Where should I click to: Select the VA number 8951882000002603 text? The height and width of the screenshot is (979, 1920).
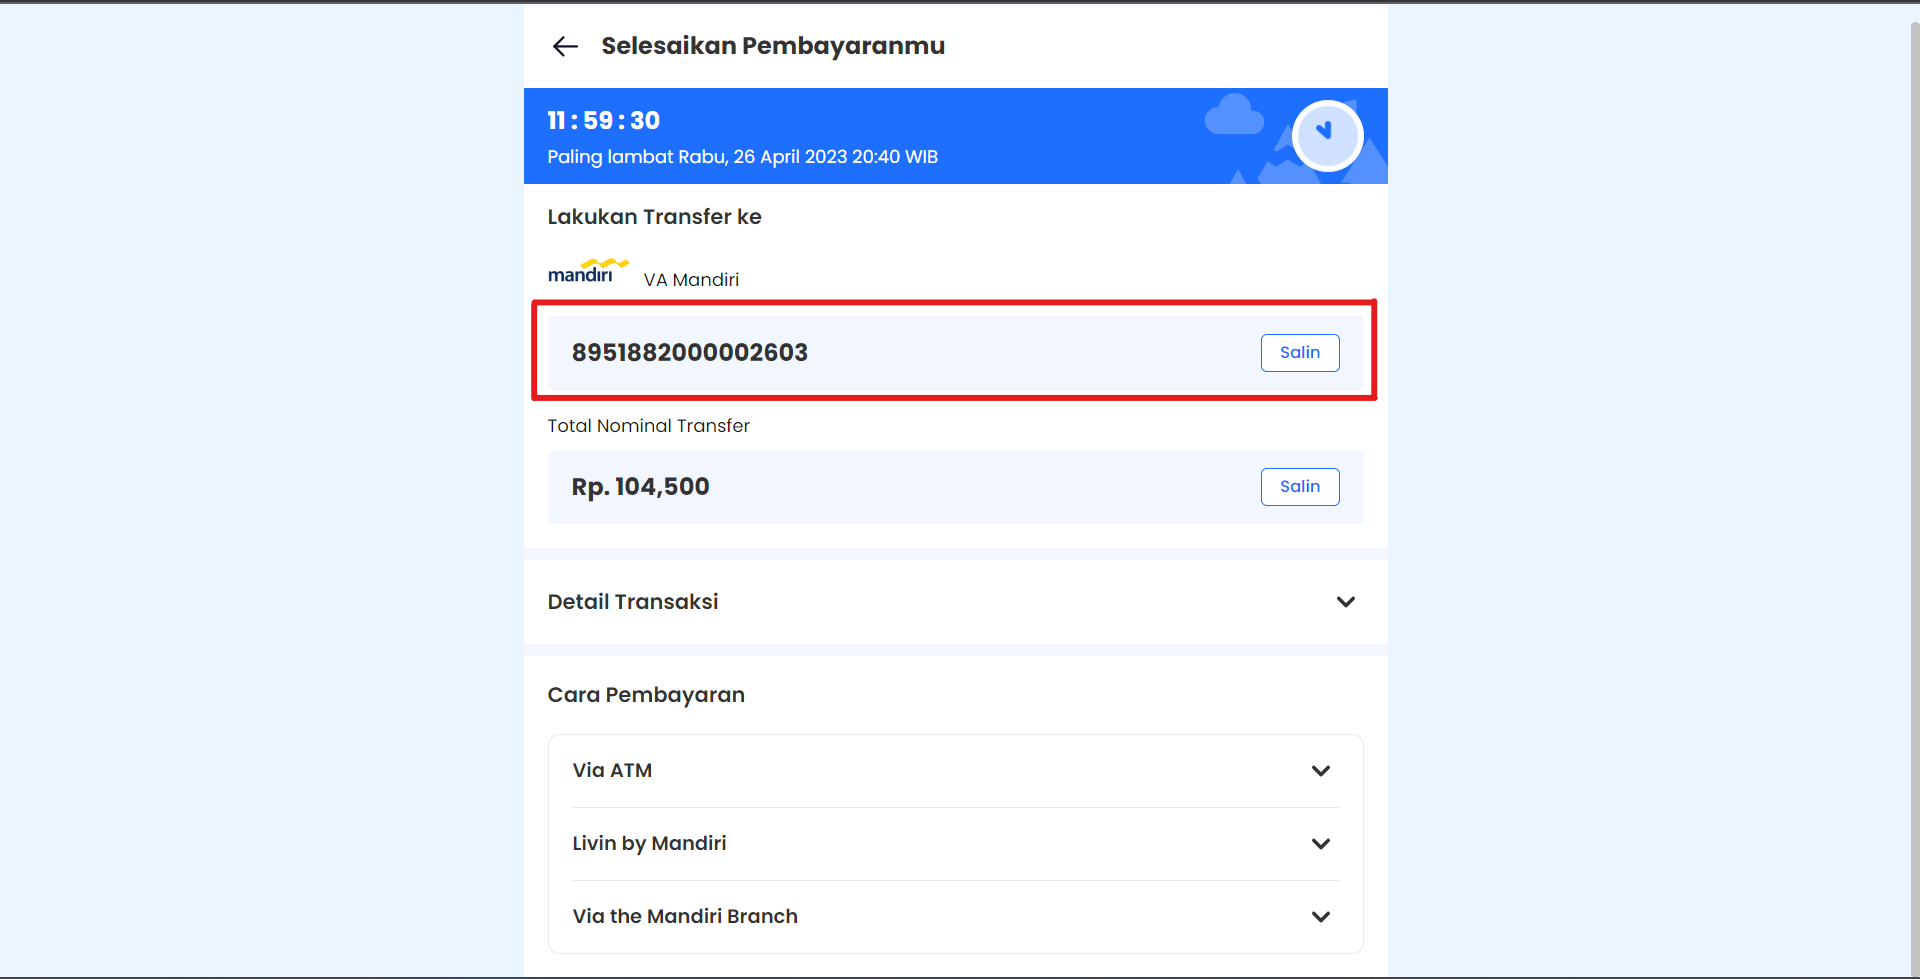click(689, 353)
